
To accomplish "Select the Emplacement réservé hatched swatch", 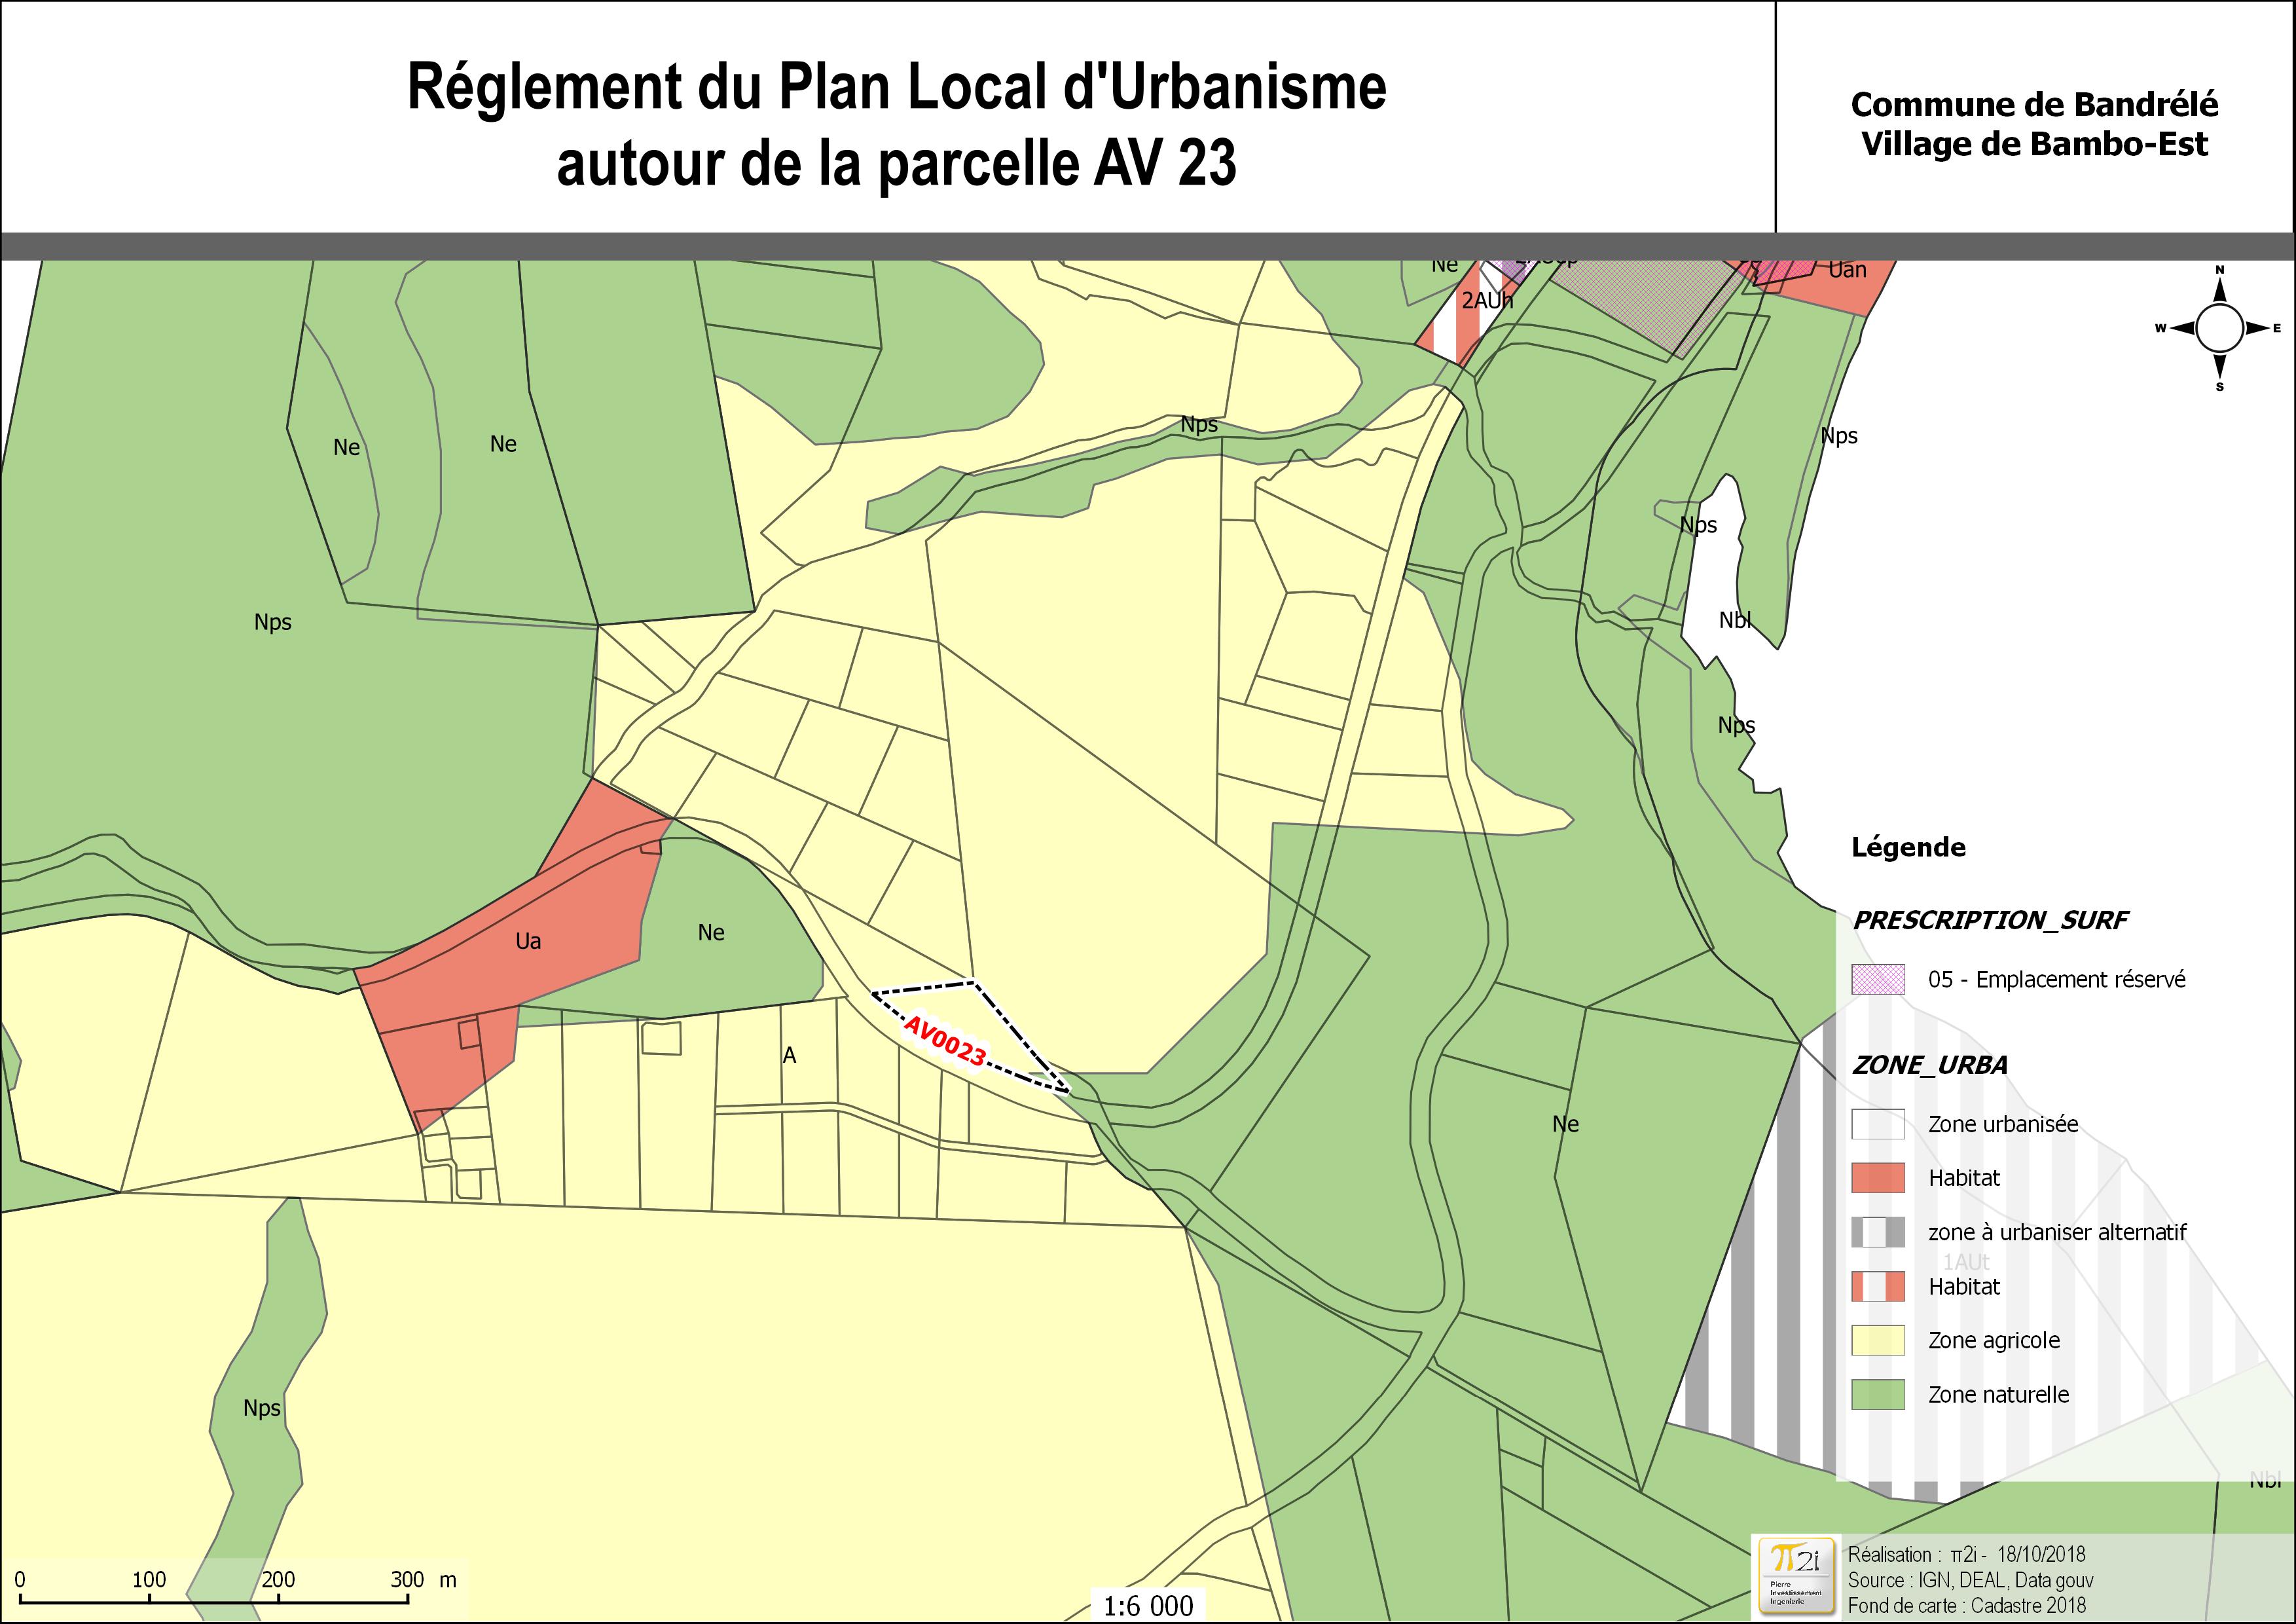I will [x=1877, y=980].
